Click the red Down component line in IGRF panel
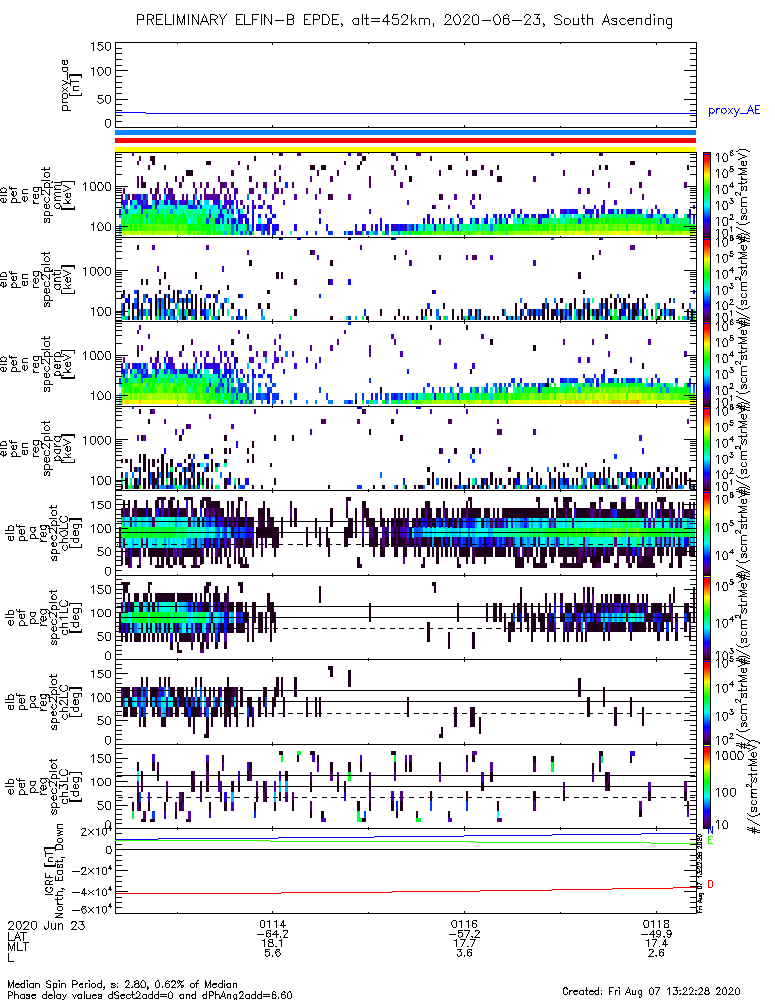This screenshot has width=775, height=1000. (x=405, y=890)
